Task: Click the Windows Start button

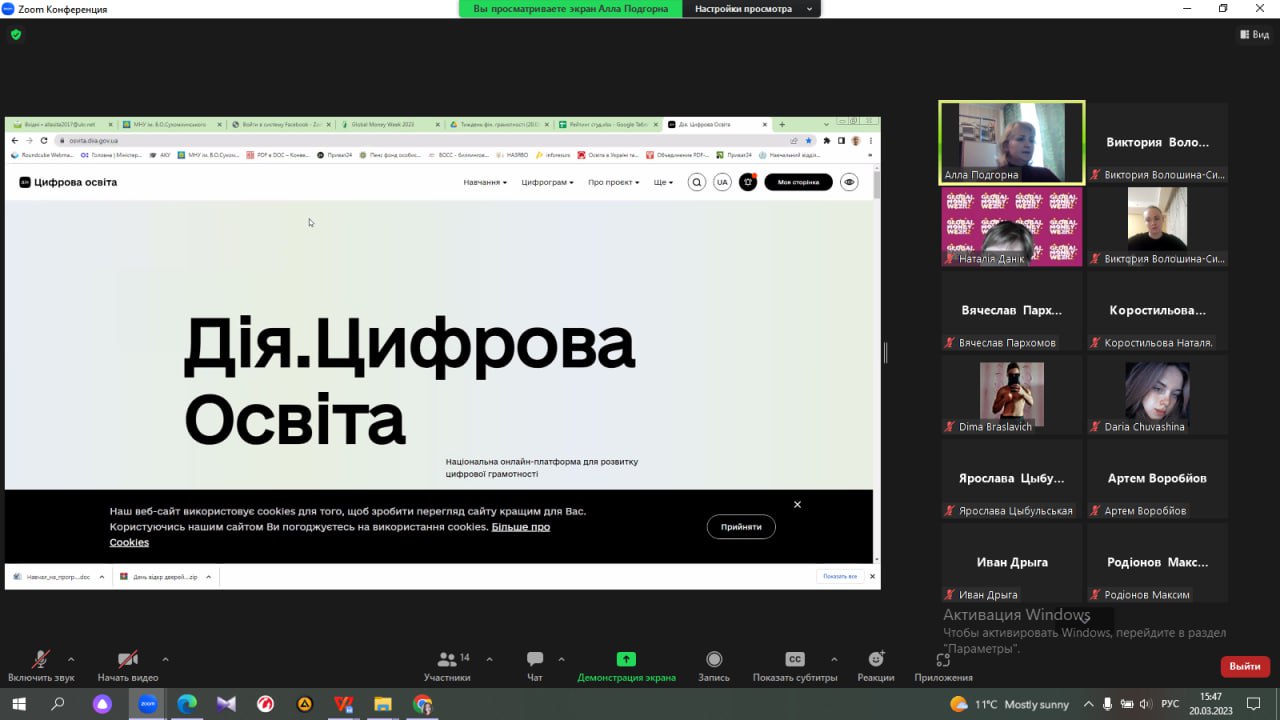Action: [x=18, y=704]
